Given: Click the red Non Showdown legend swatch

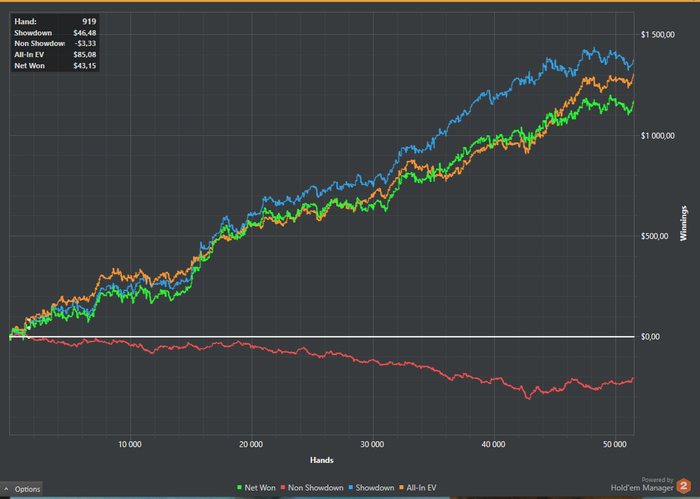Looking at the screenshot, I should coord(283,488).
